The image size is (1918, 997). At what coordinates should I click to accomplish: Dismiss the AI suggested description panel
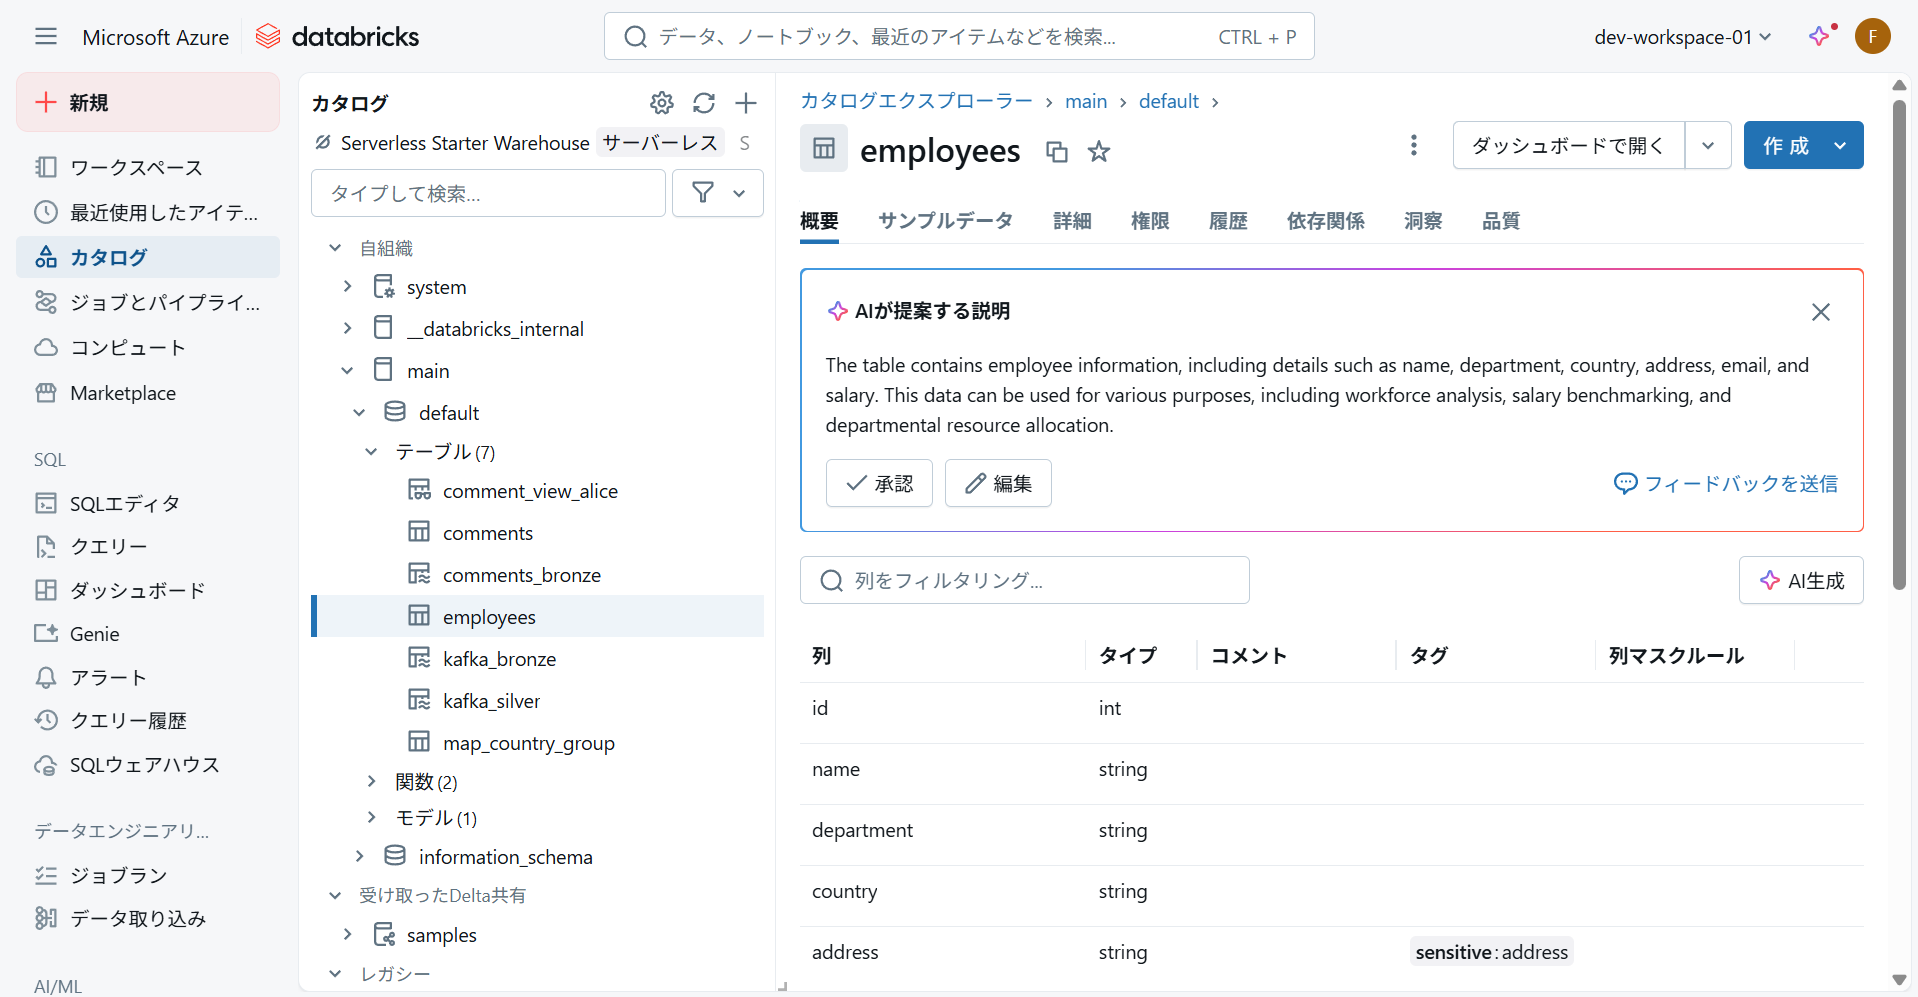(1821, 312)
